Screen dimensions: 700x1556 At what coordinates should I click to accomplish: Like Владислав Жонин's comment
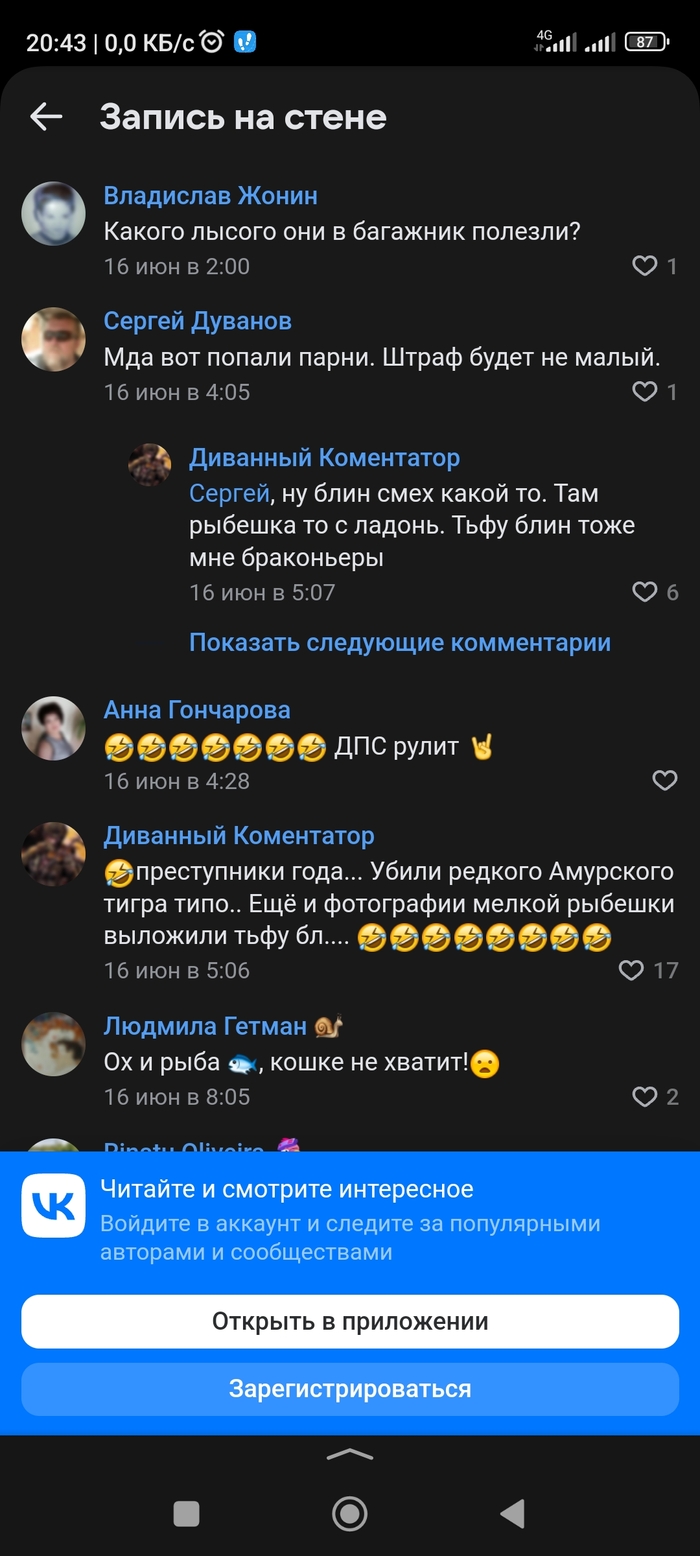[x=644, y=266]
